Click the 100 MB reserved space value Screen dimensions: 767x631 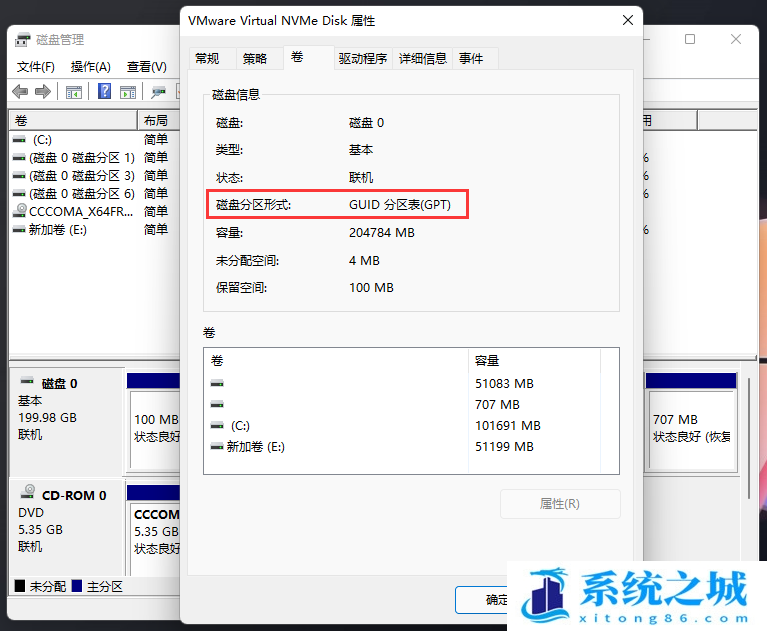[371, 288]
